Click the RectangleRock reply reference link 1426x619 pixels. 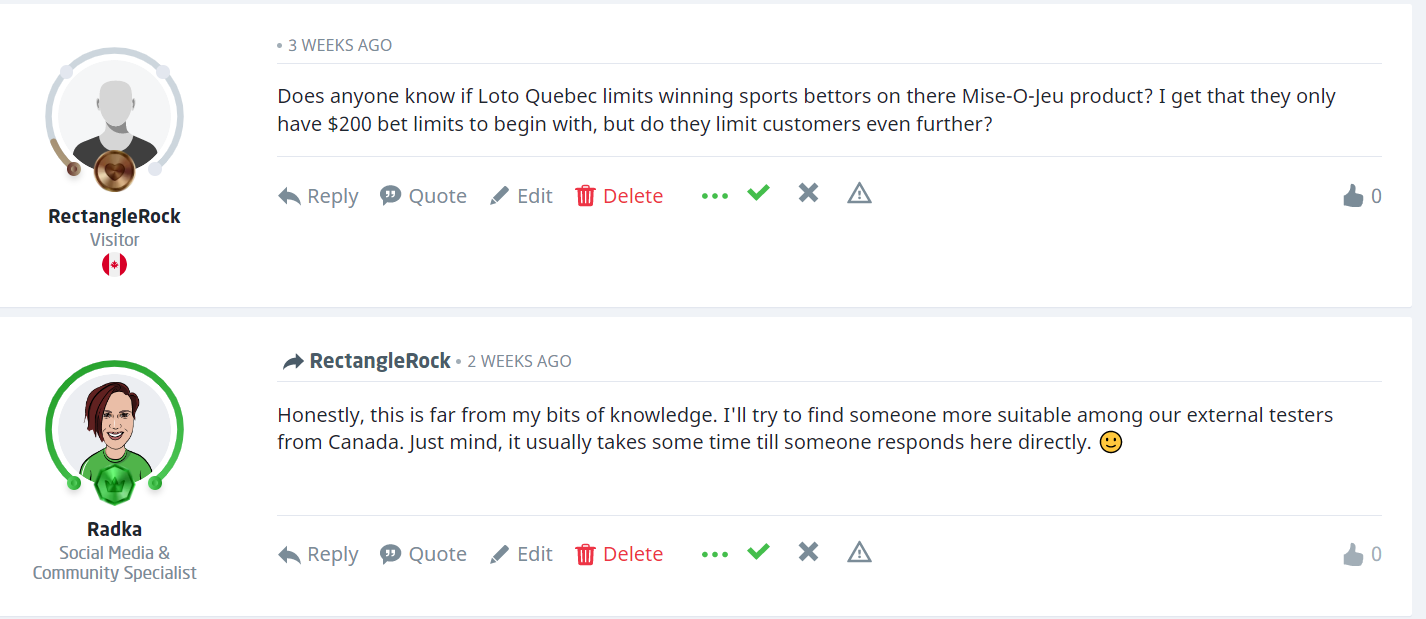click(x=379, y=361)
